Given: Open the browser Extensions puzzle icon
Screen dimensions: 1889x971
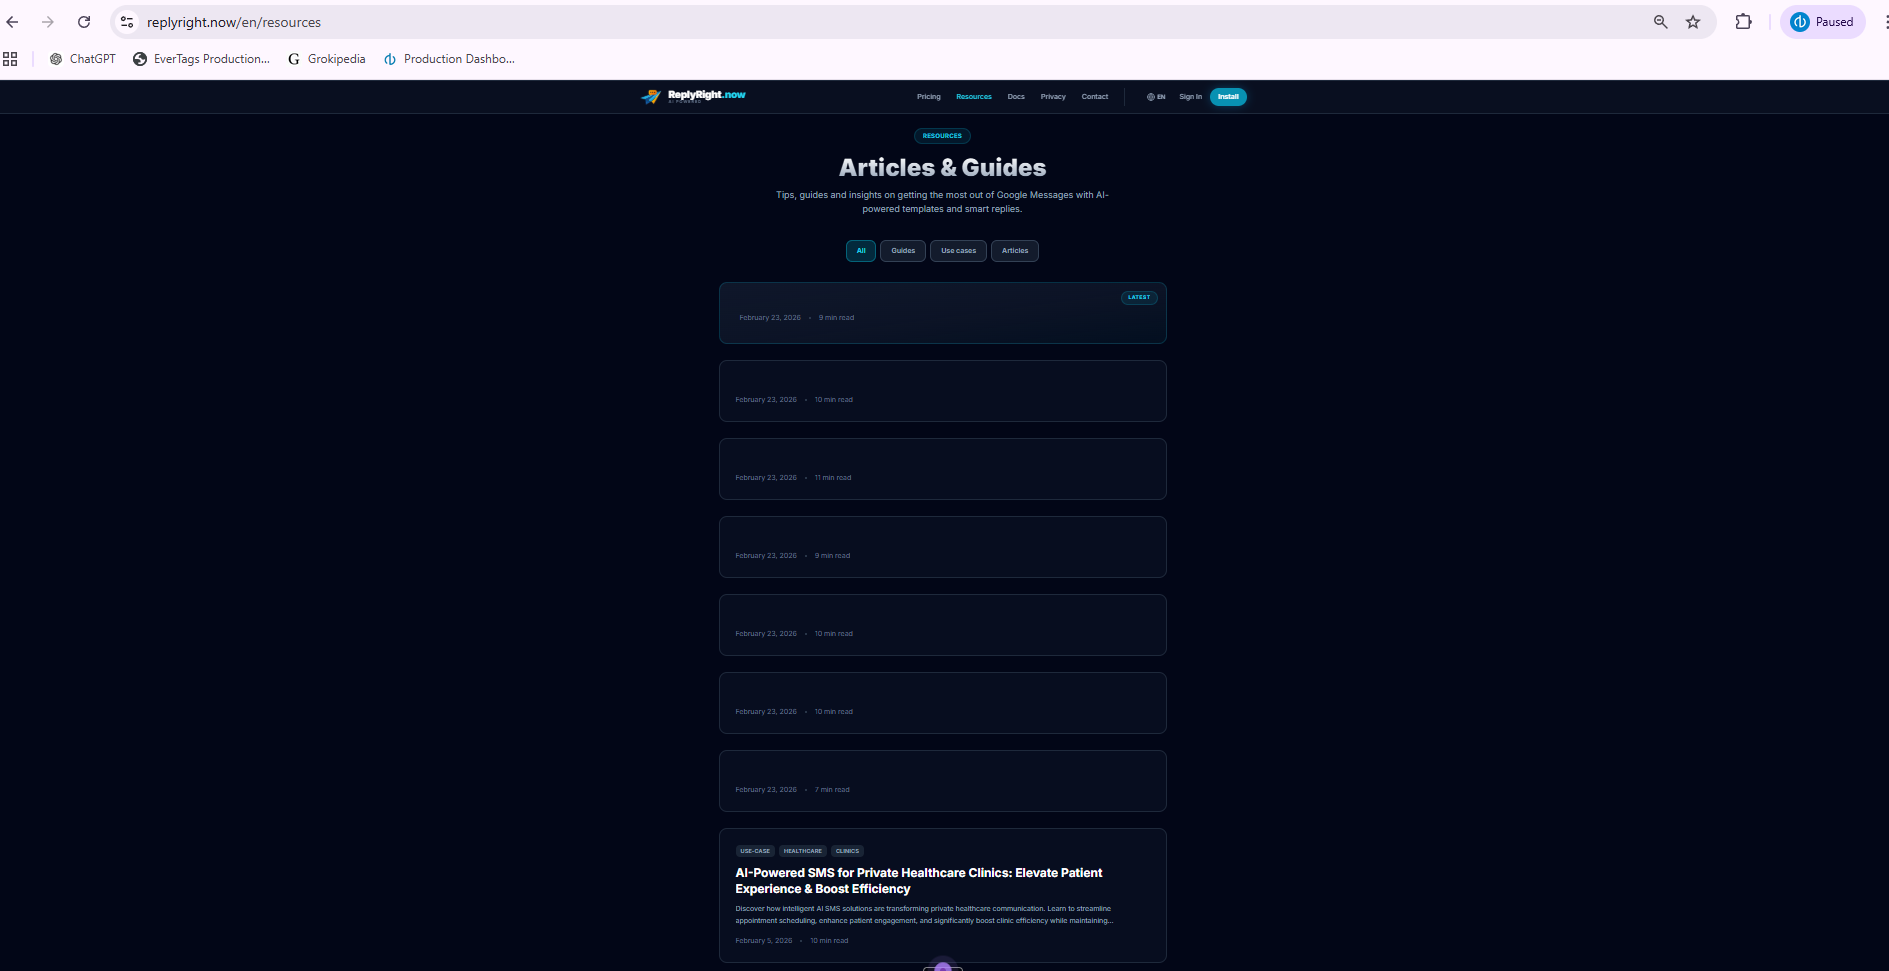Looking at the screenshot, I should click(x=1743, y=22).
